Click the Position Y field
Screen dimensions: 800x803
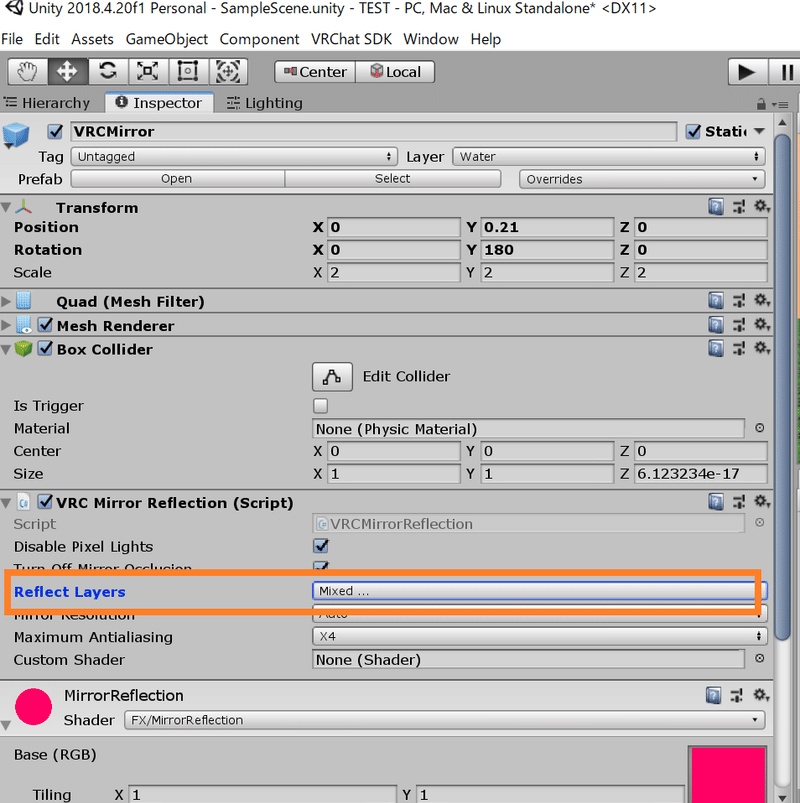[x=547, y=227]
